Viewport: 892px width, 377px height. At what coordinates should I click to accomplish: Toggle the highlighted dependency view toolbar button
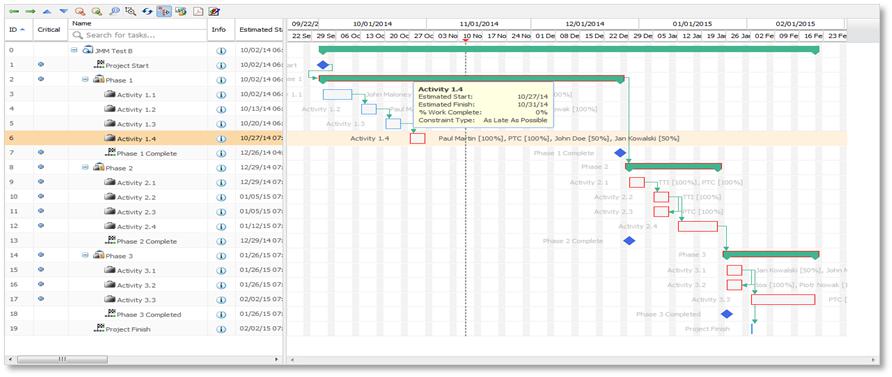click(164, 11)
